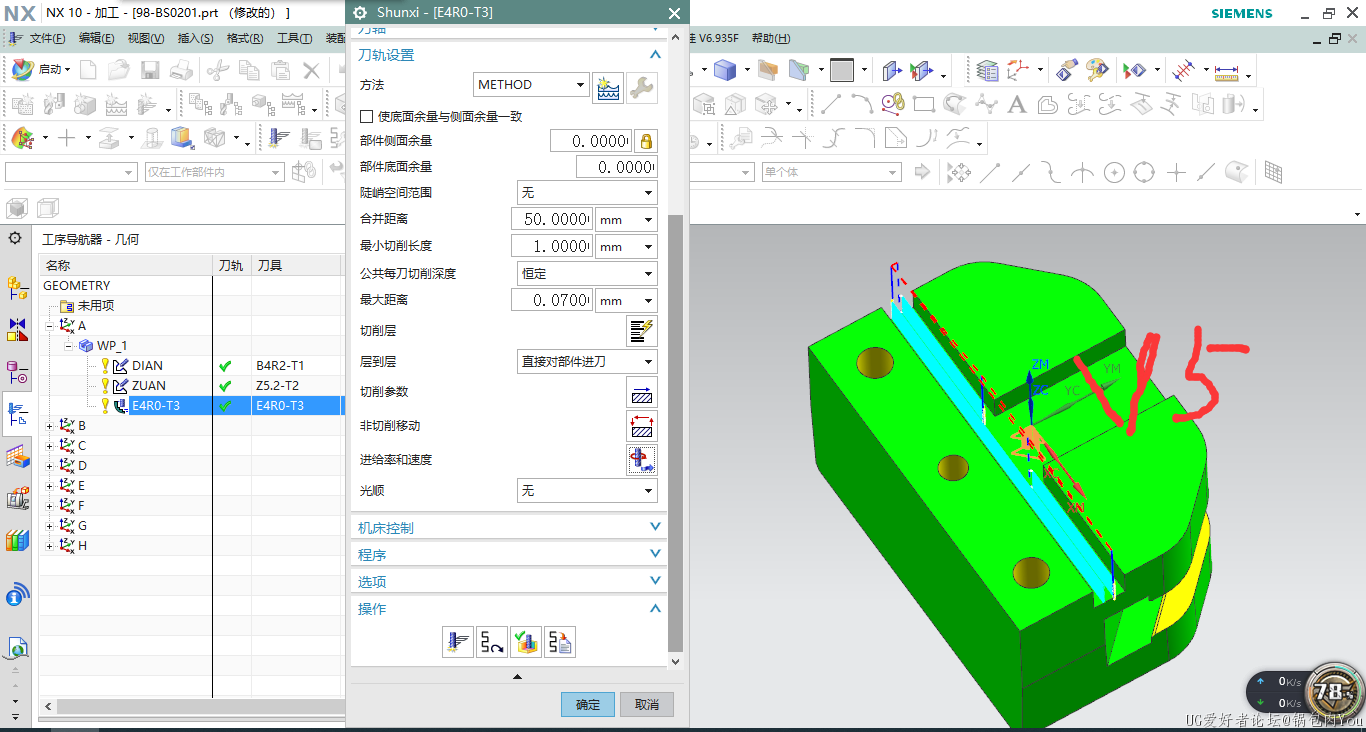Open the 合并距离 unit mm dropdown
Image resolution: width=1366 pixels, height=732 pixels.
click(626, 219)
